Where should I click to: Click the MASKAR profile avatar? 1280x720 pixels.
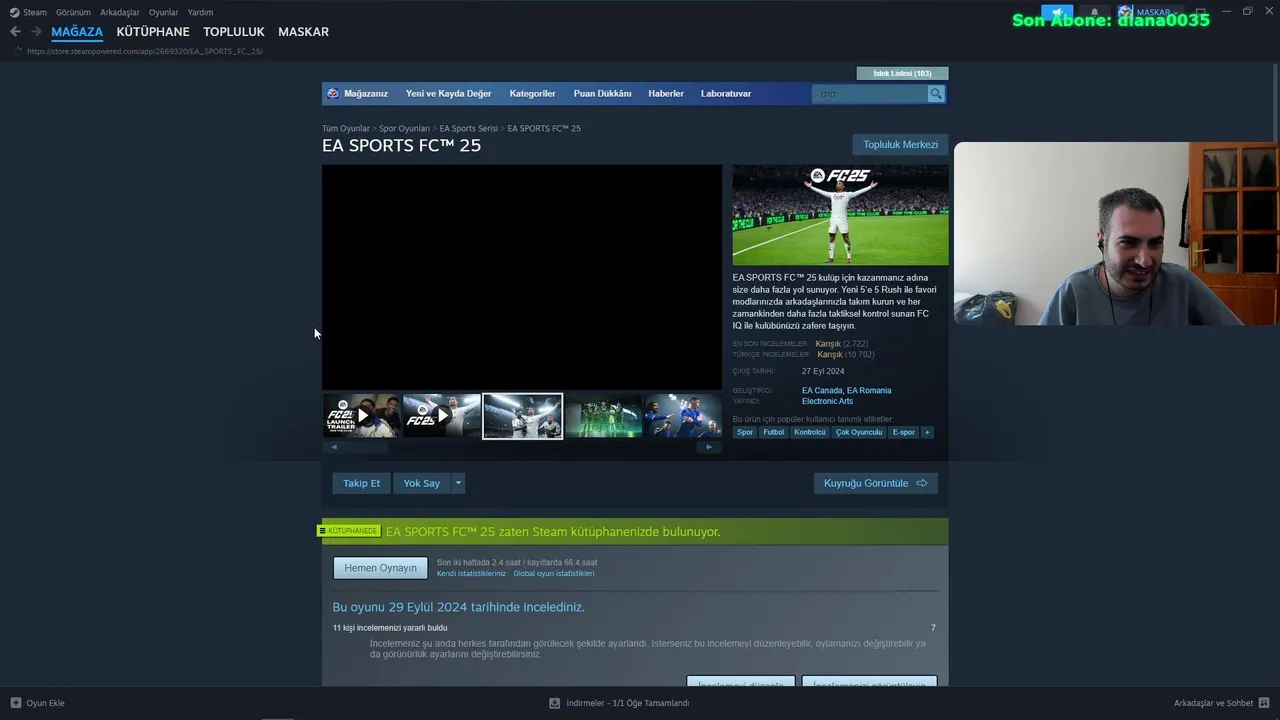pyautogui.click(x=1125, y=13)
